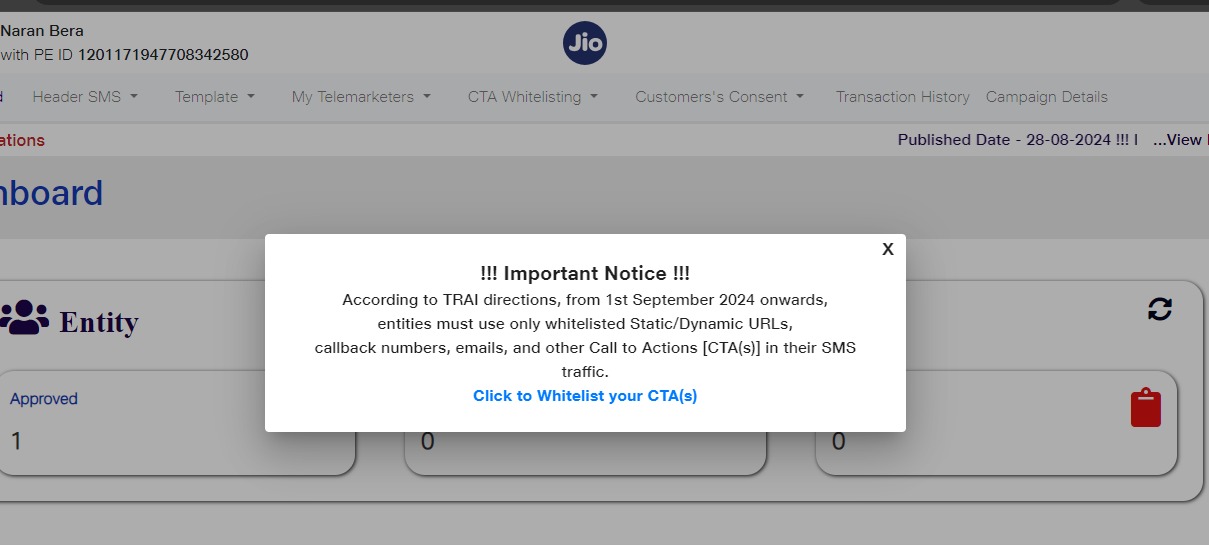
Task: Open Click to Whitelist your CTA(s) link
Action: pos(585,396)
